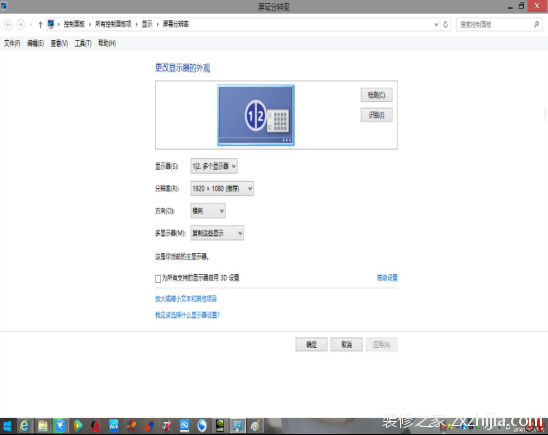
Task: Expand the breadcrumb arrow after 控制面板
Action: (x=90, y=24)
